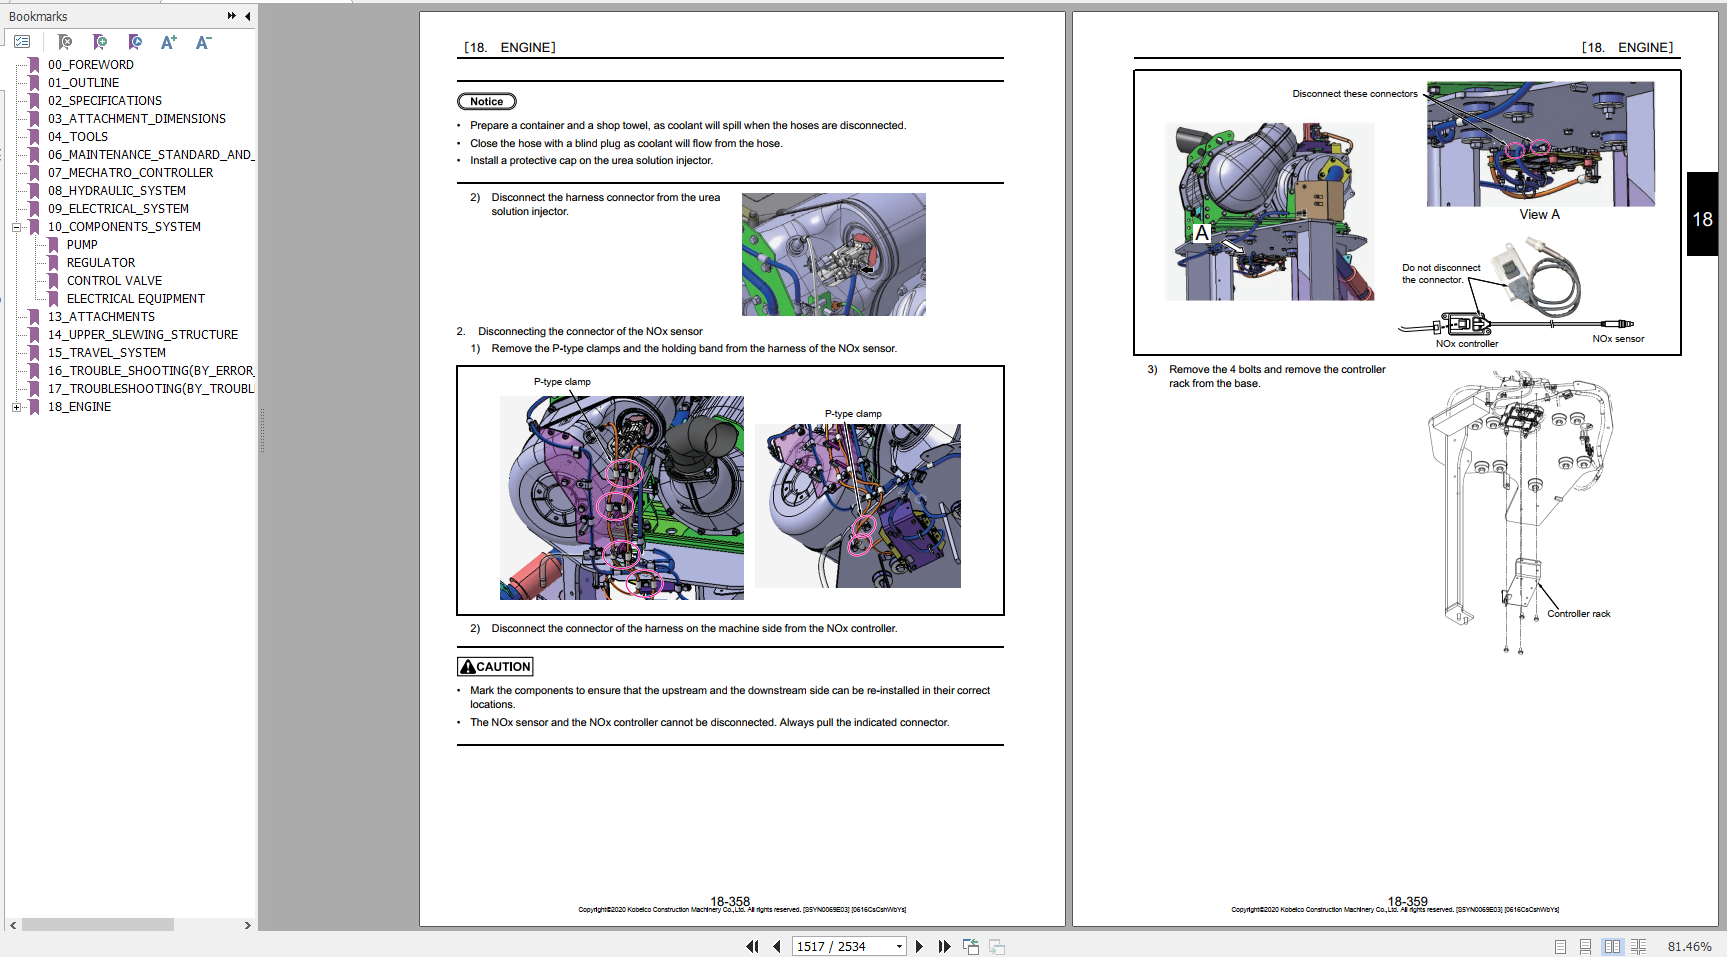Open the REGULATOR sub-bookmark
1727x957 pixels.
click(x=101, y=263)
